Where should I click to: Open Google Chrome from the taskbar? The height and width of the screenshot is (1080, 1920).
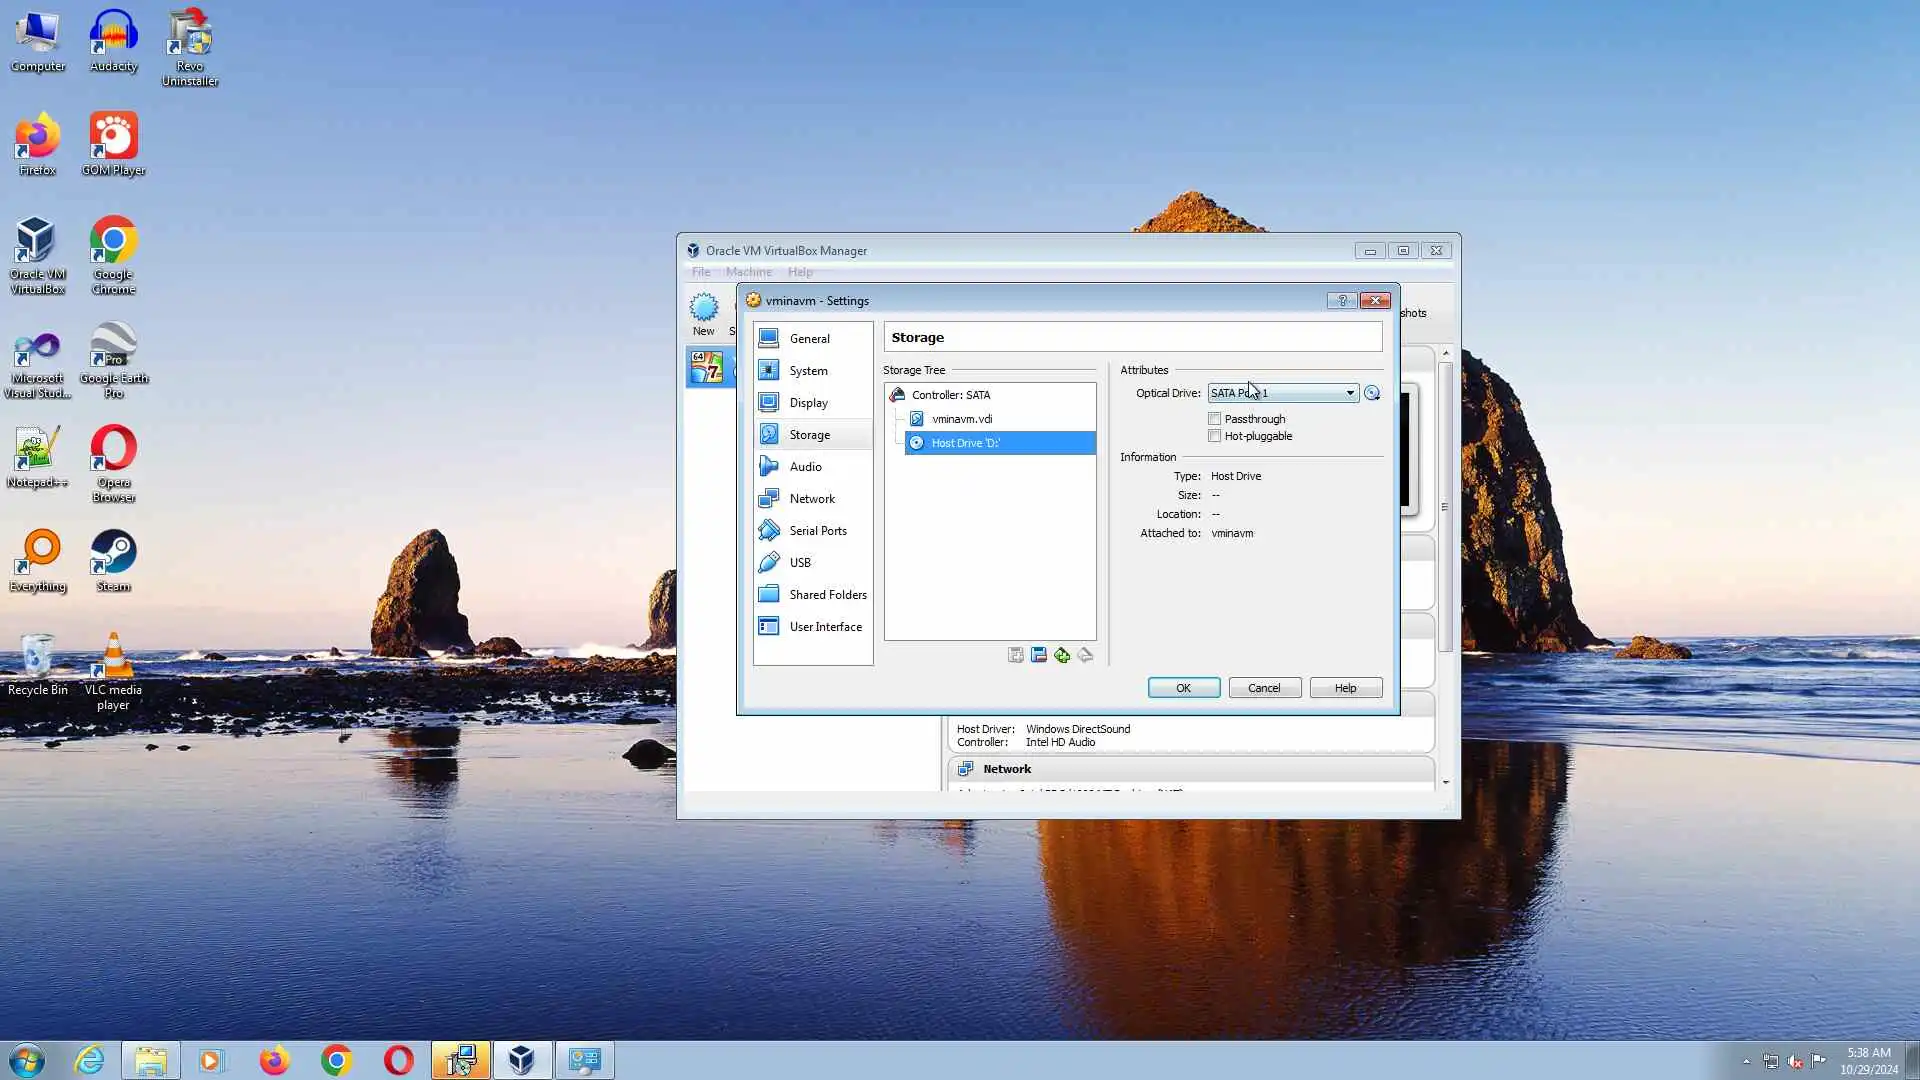(x=337, y=1060)
